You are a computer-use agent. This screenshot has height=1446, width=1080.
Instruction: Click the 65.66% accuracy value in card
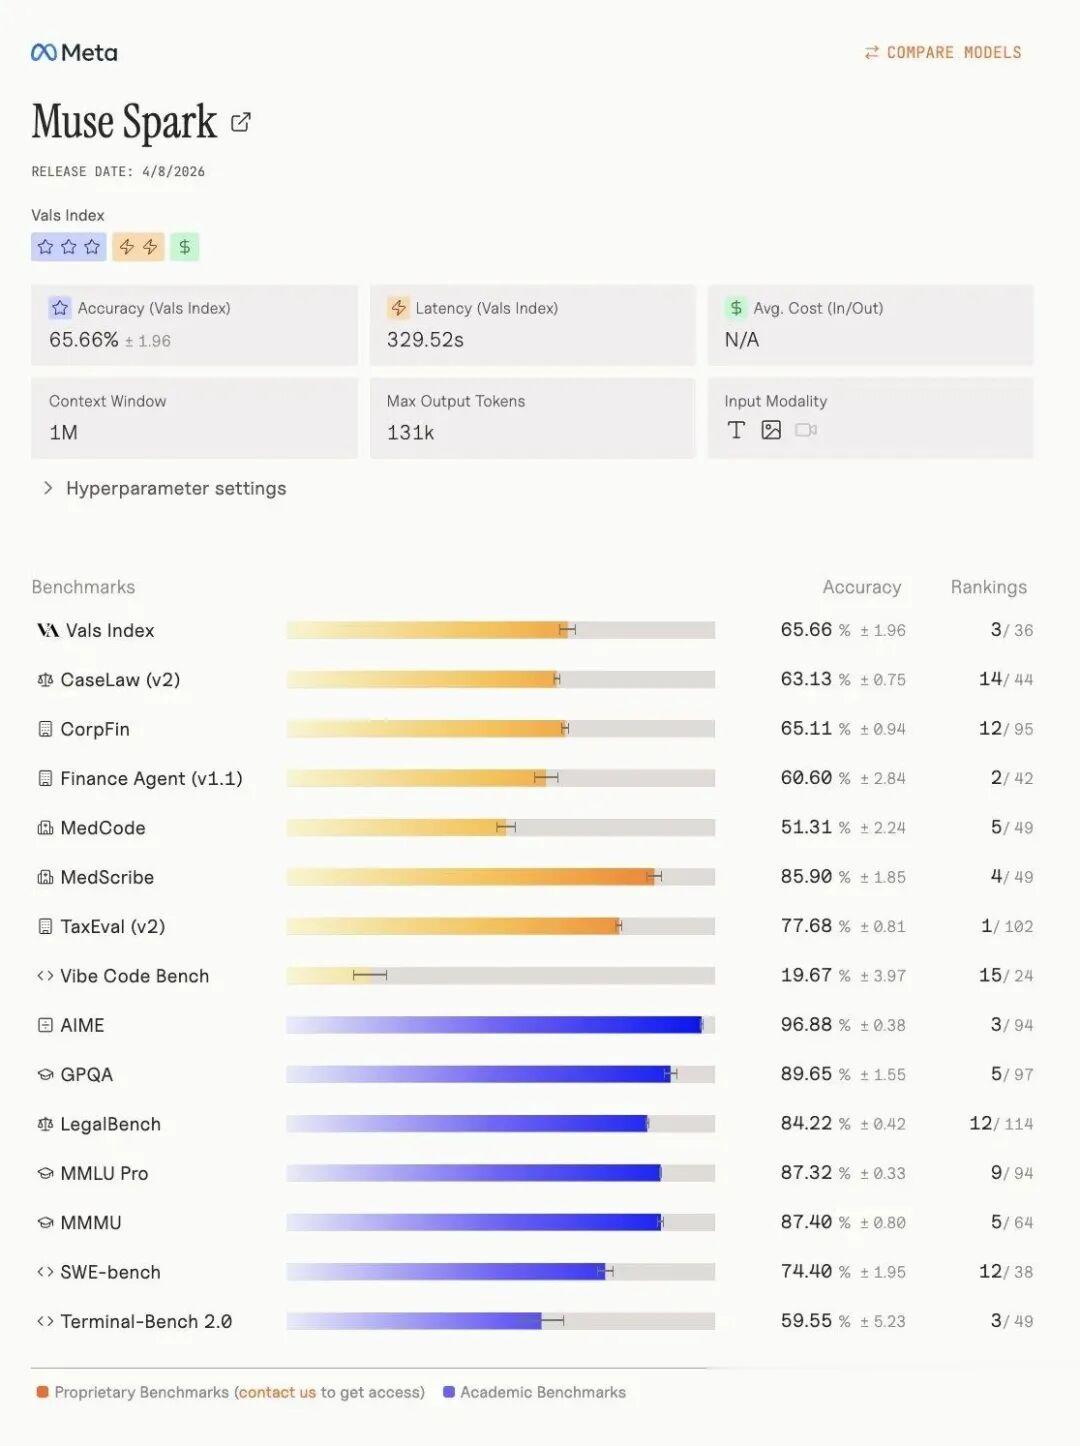[x=84, y=340]
